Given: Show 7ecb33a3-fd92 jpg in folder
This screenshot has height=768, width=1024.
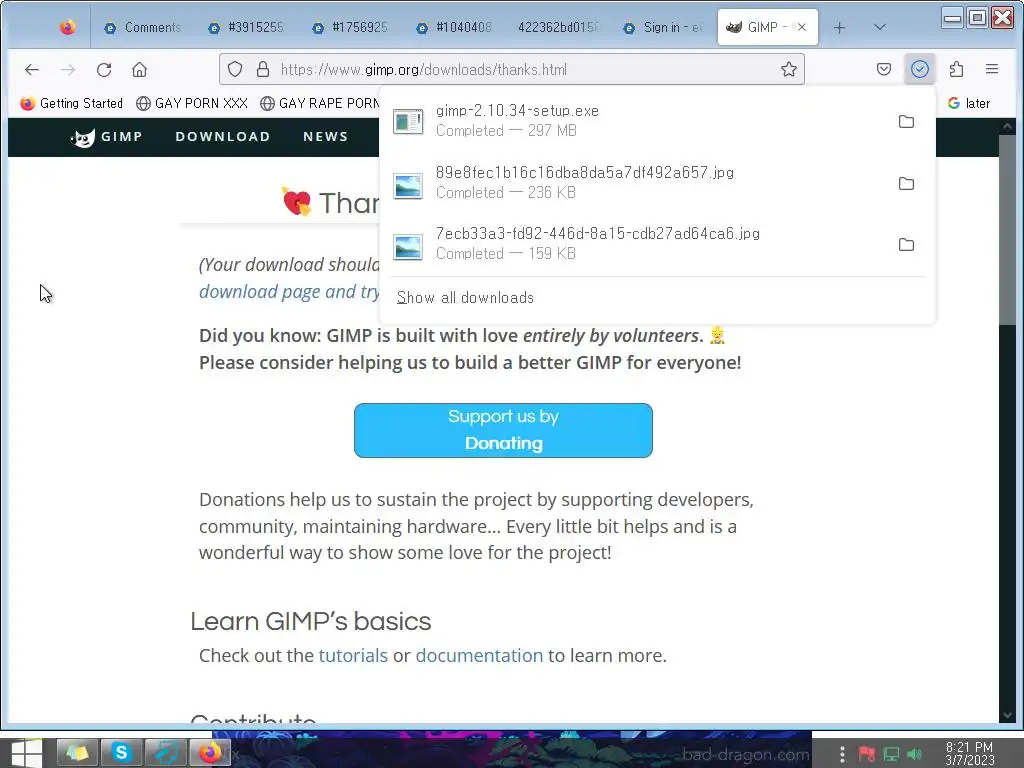Looking at the screenshot, I should pos(906,245).
